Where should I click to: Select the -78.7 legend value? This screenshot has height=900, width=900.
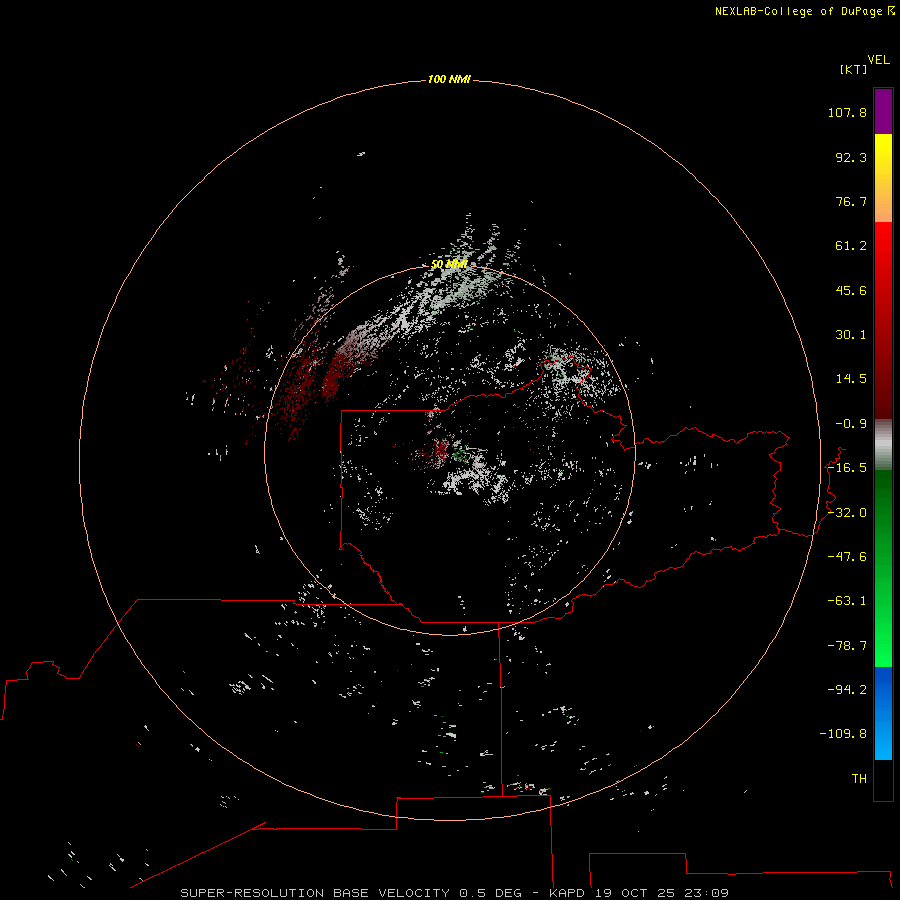[x=847, y=646]
